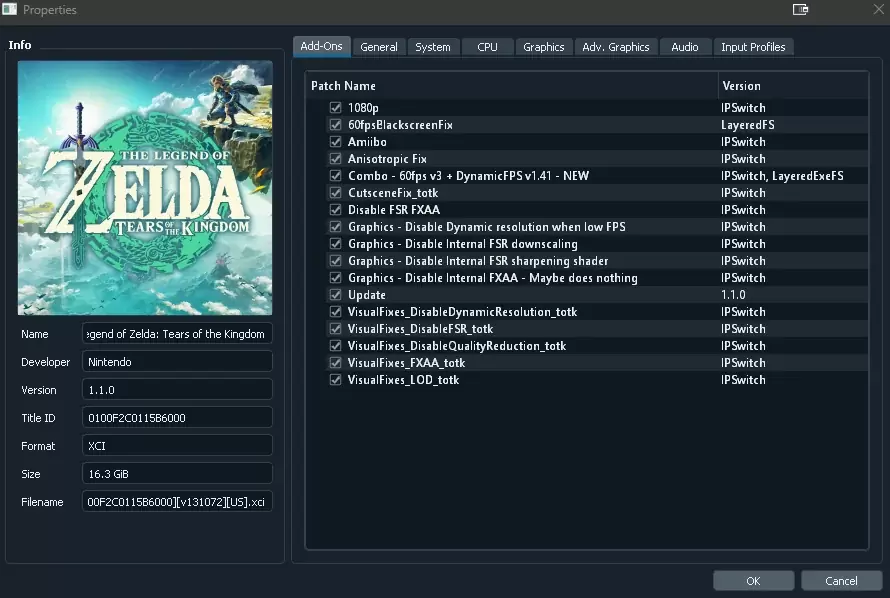This screenshot has height=598, width=890.
Task: Toggle the Anisotropic Fix checkbox
Action: coord(336,159)
